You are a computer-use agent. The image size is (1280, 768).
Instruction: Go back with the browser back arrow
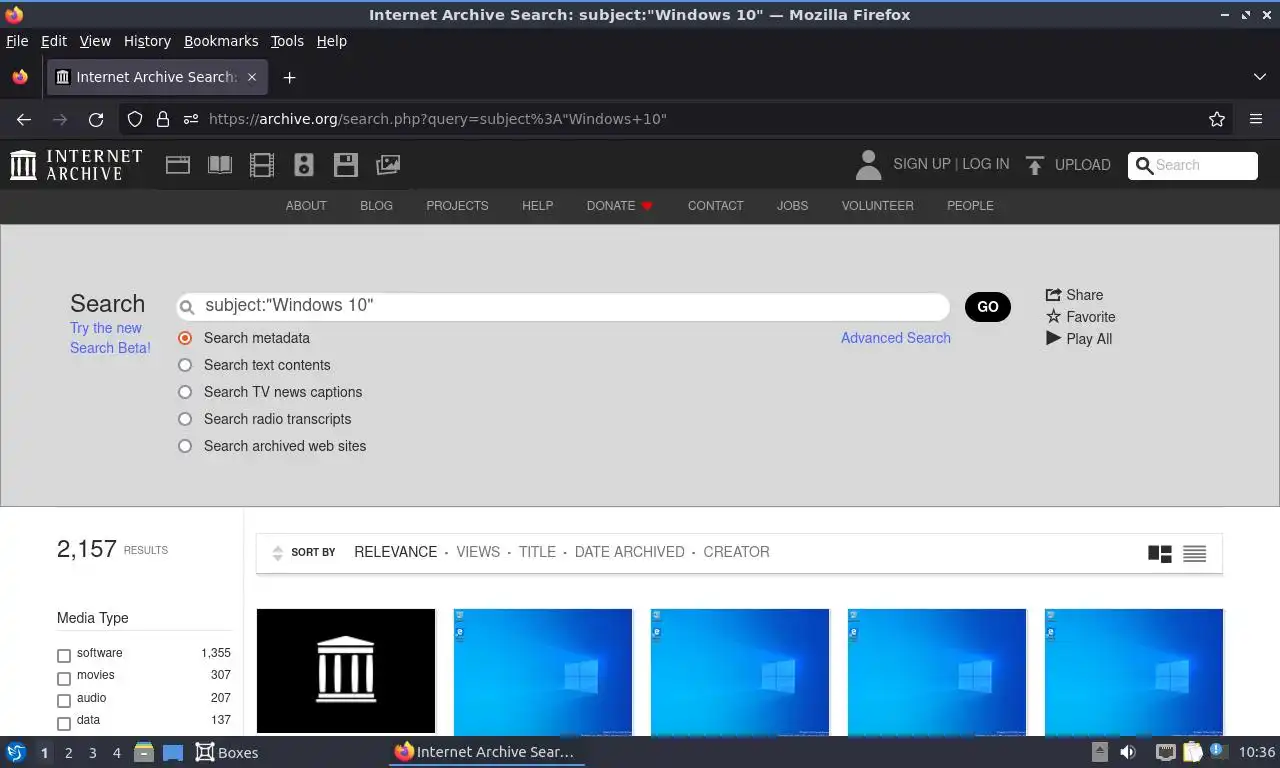24,119
